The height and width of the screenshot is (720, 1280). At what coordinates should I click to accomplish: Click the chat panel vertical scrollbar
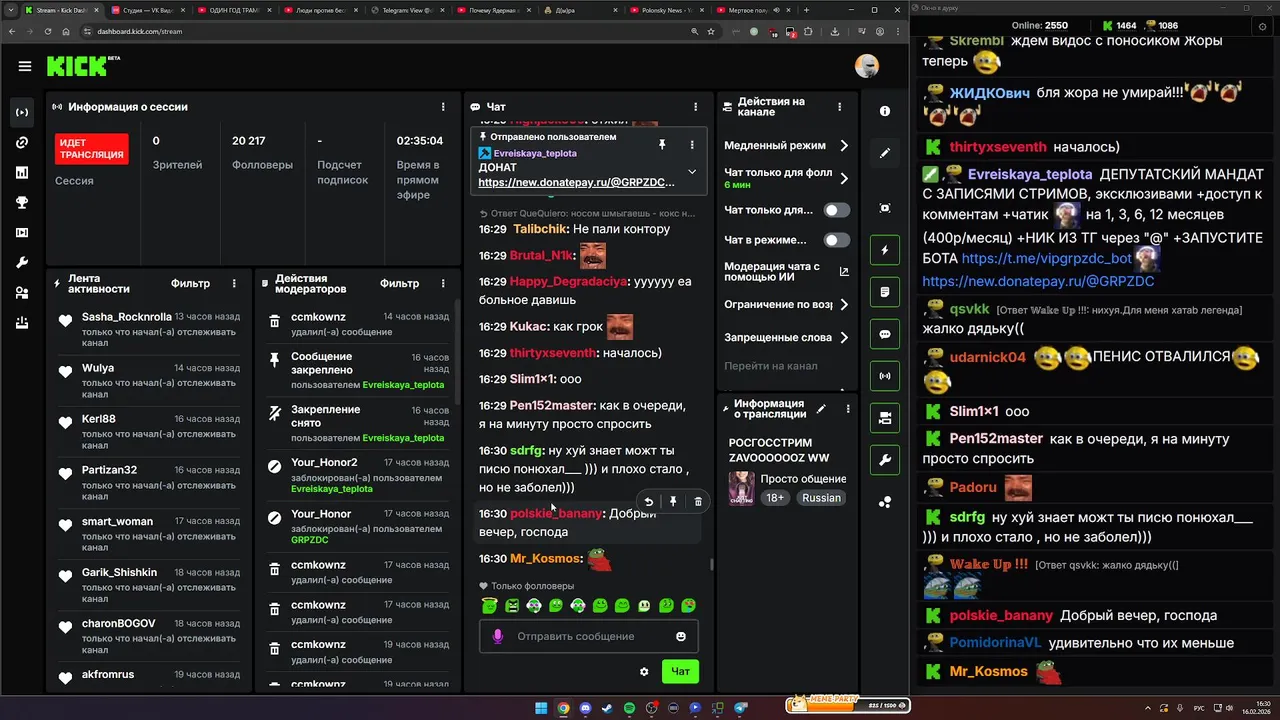[712, 564]
